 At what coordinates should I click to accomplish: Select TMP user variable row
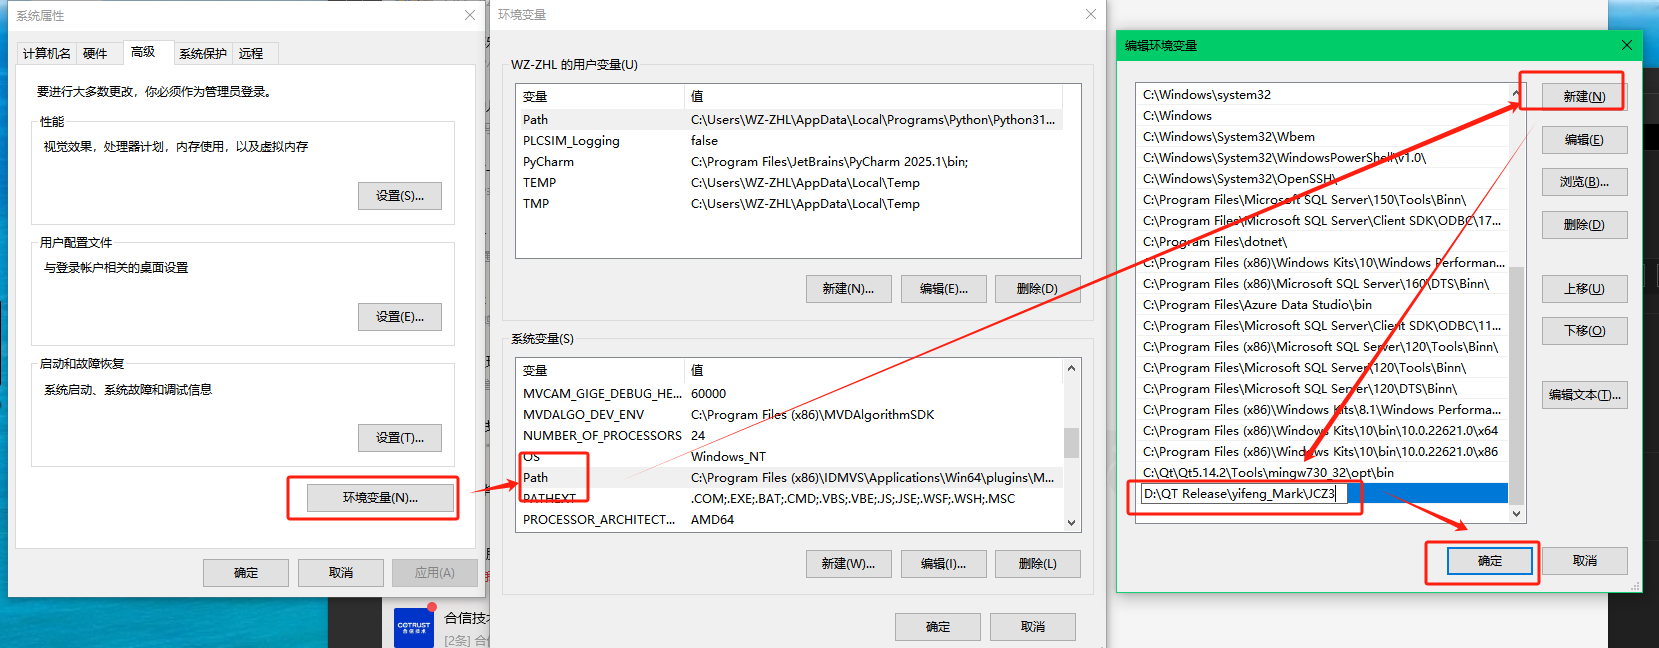788,204
